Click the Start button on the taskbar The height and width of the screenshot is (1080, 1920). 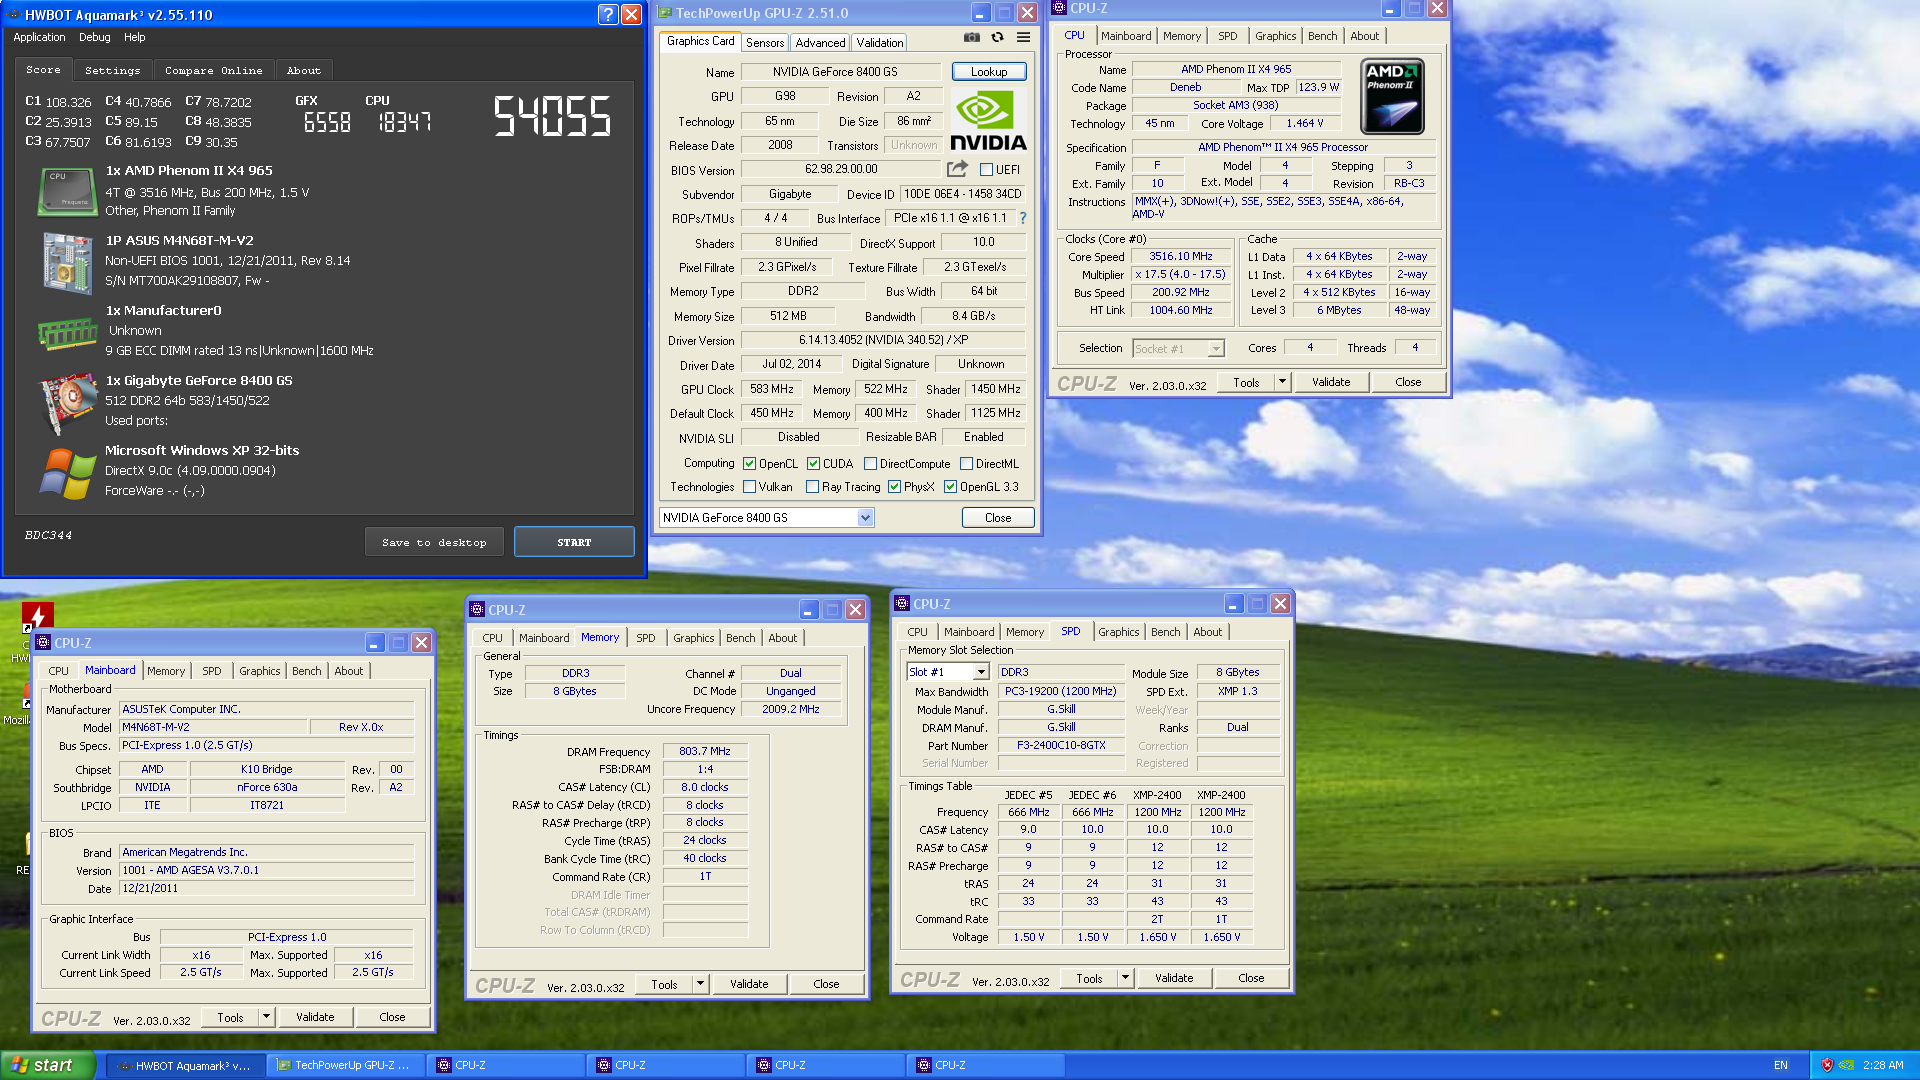pyautogui.click(x=48, y=1065)
